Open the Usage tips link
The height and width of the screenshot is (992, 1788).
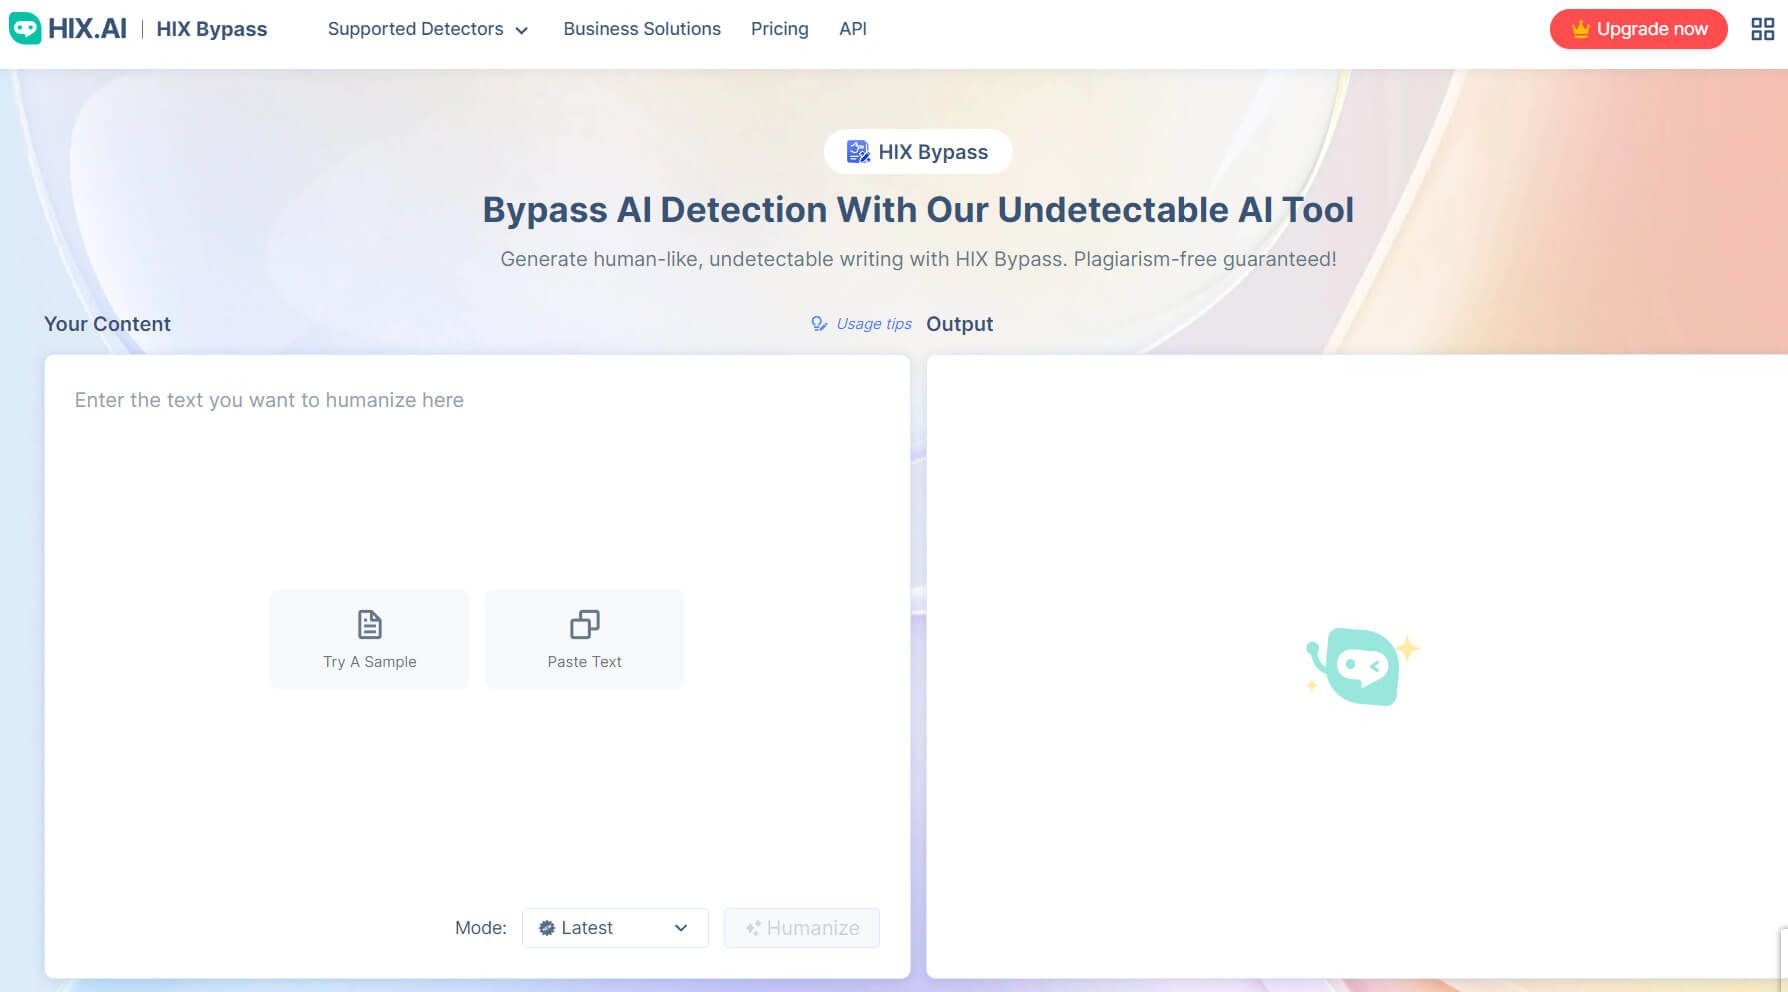(862, 324)
